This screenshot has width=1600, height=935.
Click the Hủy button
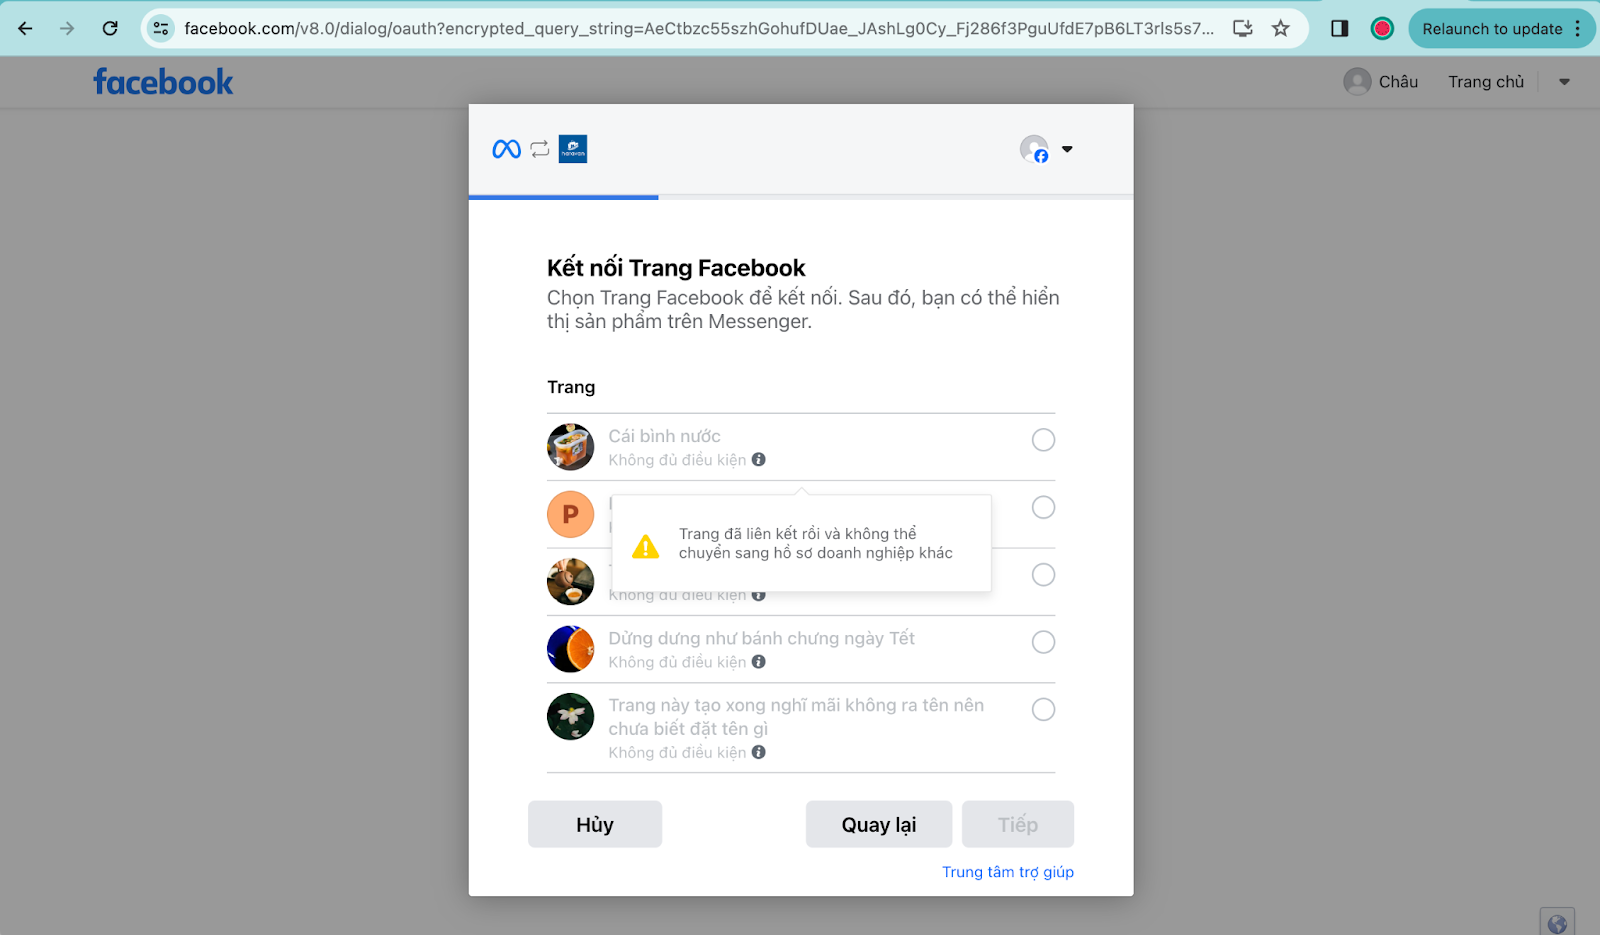(595, 824)
